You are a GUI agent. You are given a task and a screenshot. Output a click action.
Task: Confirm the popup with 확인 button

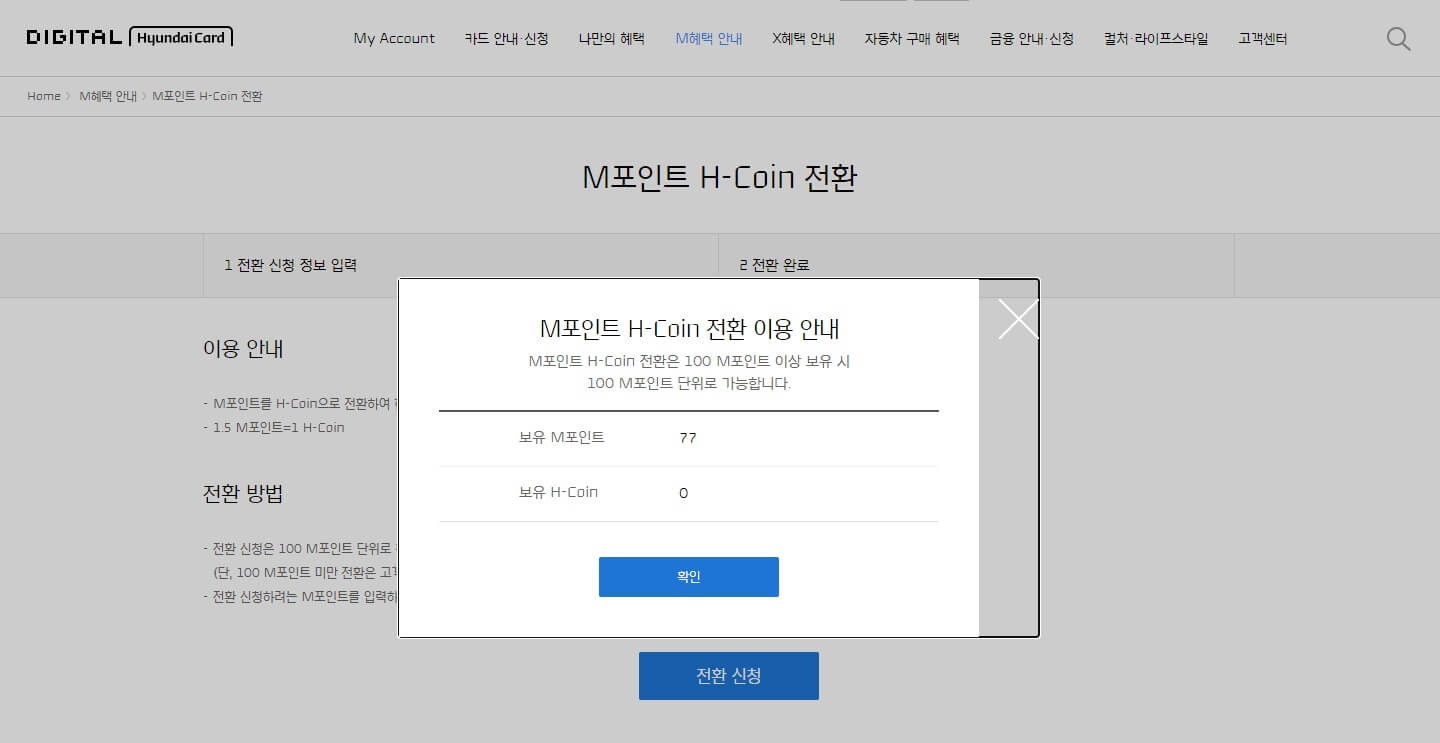pos(689,577)
